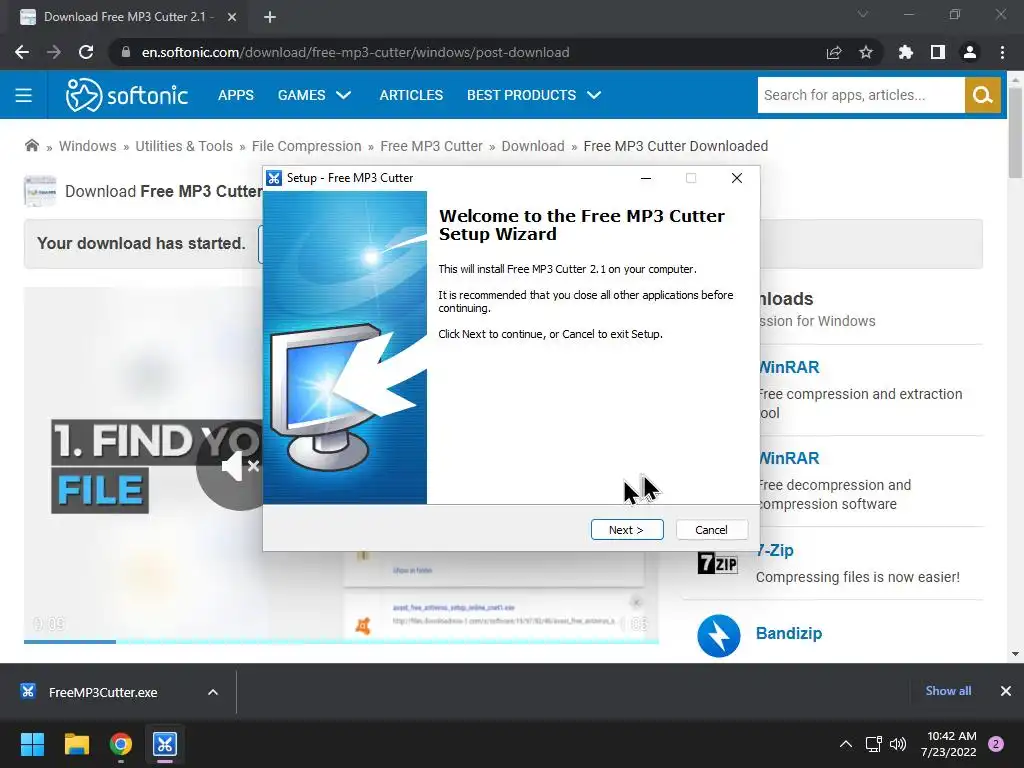Click the softonic URL in the address bar
Viewport: 1024px width, 768px height.
(355, 52)
